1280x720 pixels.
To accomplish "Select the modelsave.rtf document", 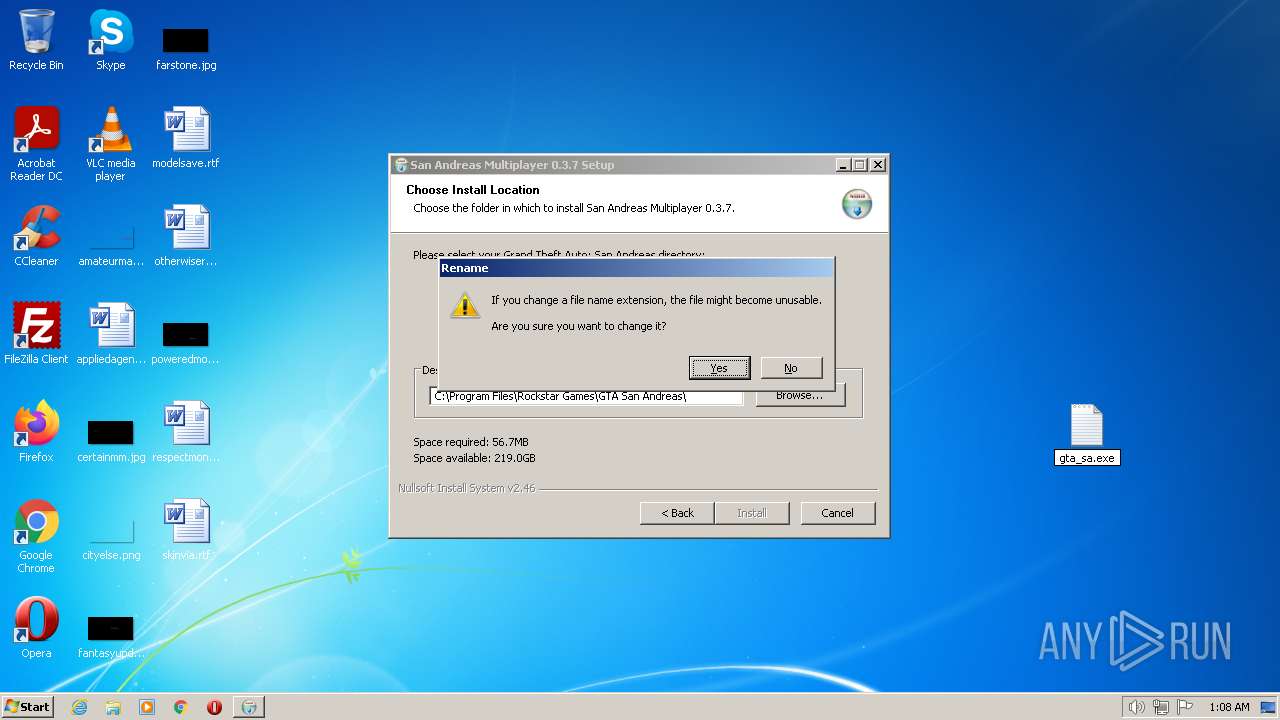I will 186,138.
